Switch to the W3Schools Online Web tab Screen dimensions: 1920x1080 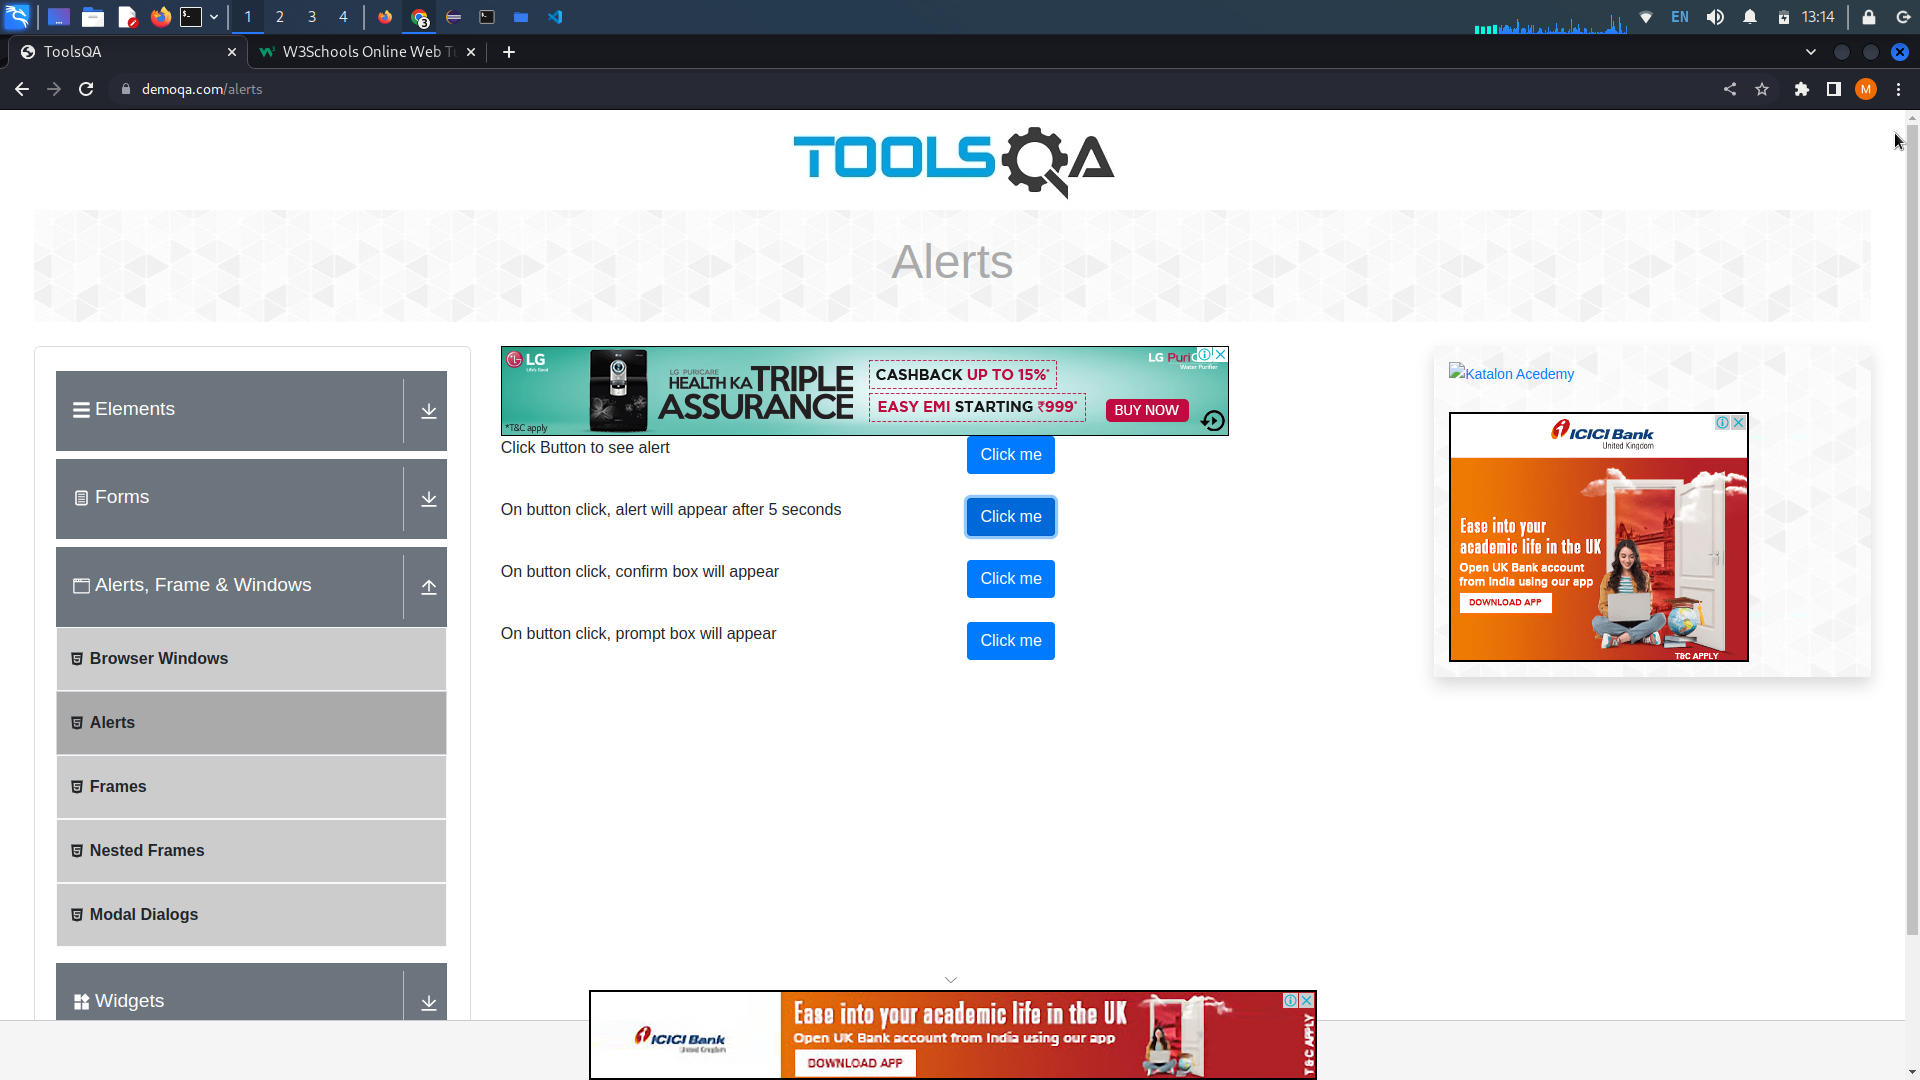pos(360,52)
